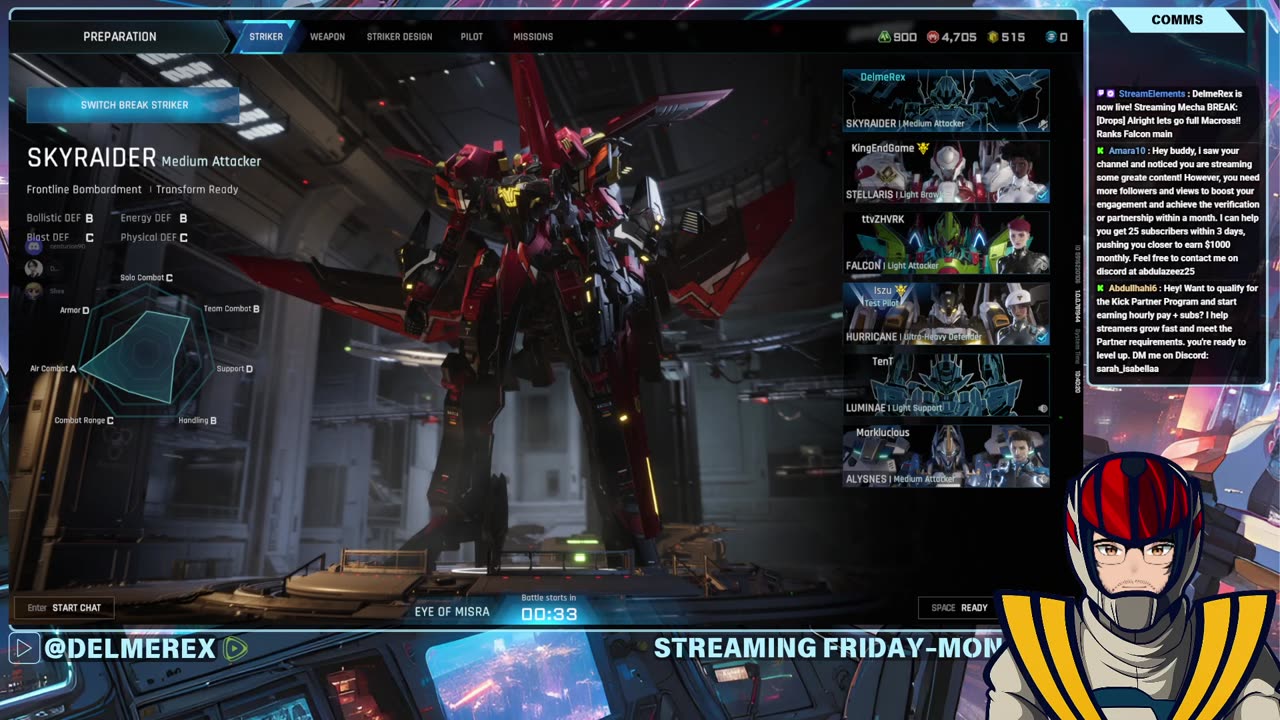1280x720 pixels.
Task: Select Marklucious's Alysnes squad card
Action: point(946,455)
